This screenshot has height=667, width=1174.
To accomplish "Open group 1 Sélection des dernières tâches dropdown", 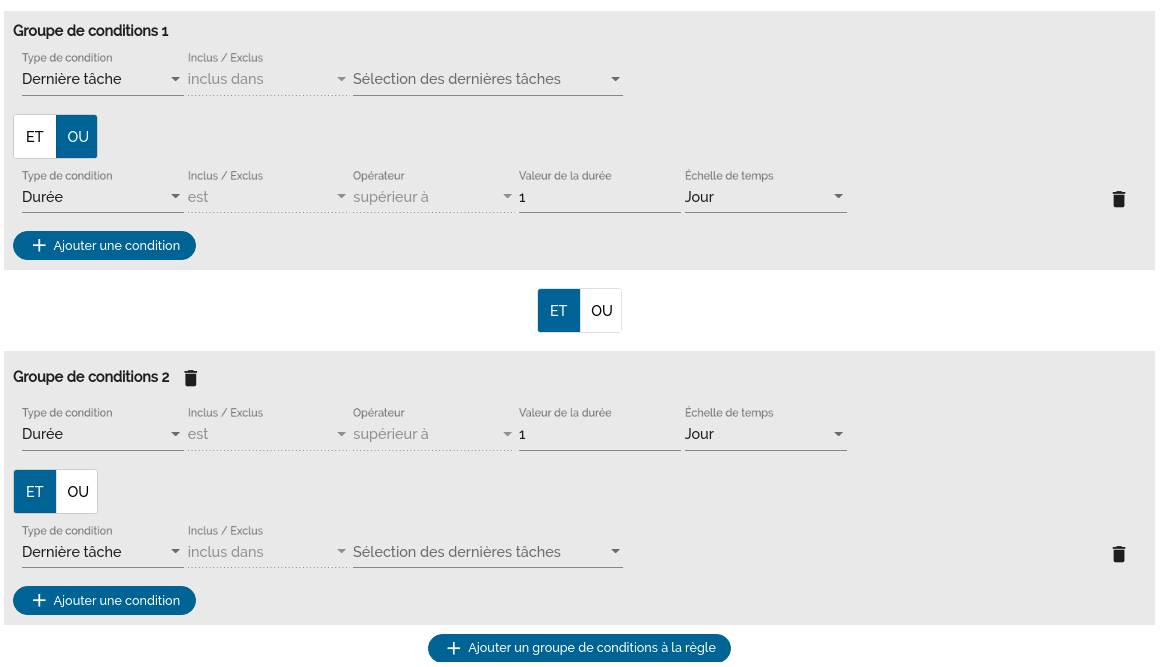I will [x=487, y=79].
